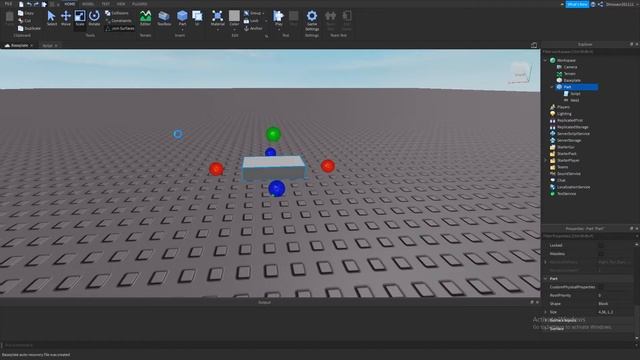Open the Toolbox
The height and width of the screenshot is (360, 640).
tap(164, 18)
